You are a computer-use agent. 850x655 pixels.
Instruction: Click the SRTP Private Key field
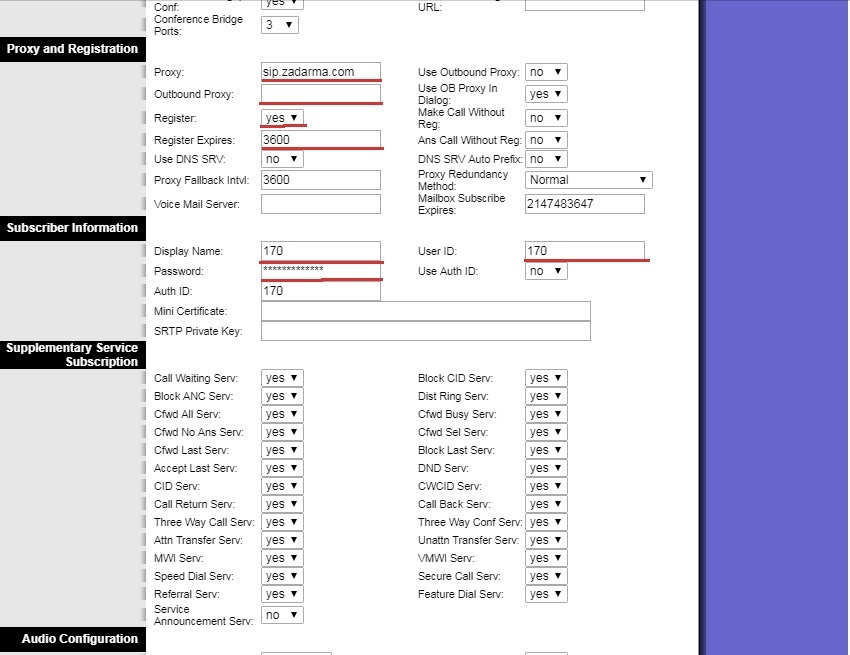[426, 331]
